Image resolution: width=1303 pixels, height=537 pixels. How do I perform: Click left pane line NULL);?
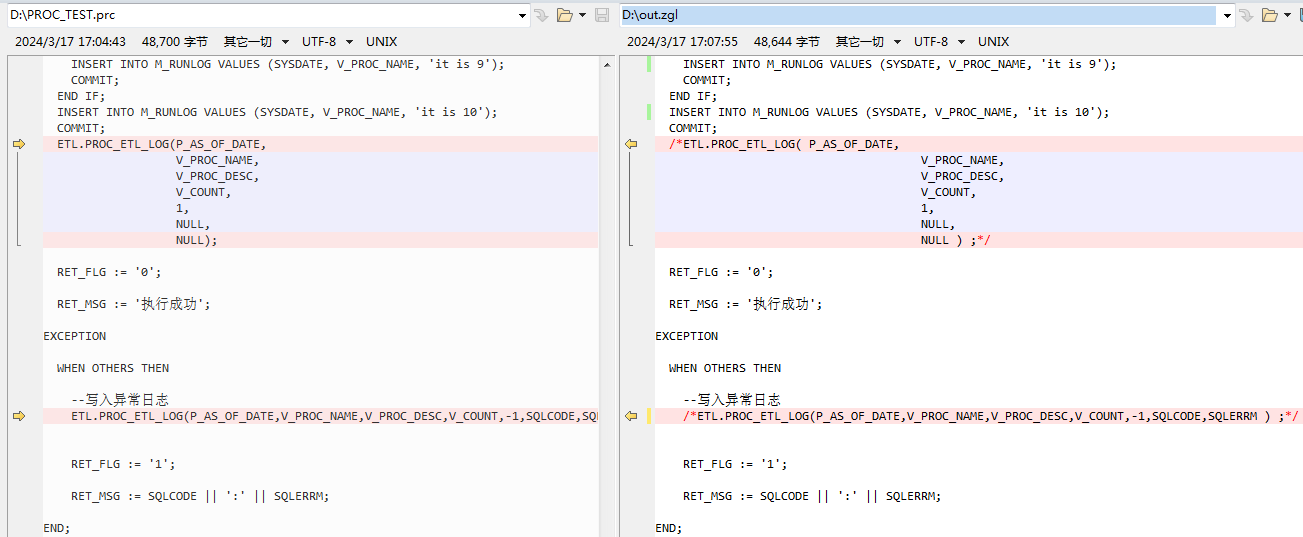tap(196, 240)
